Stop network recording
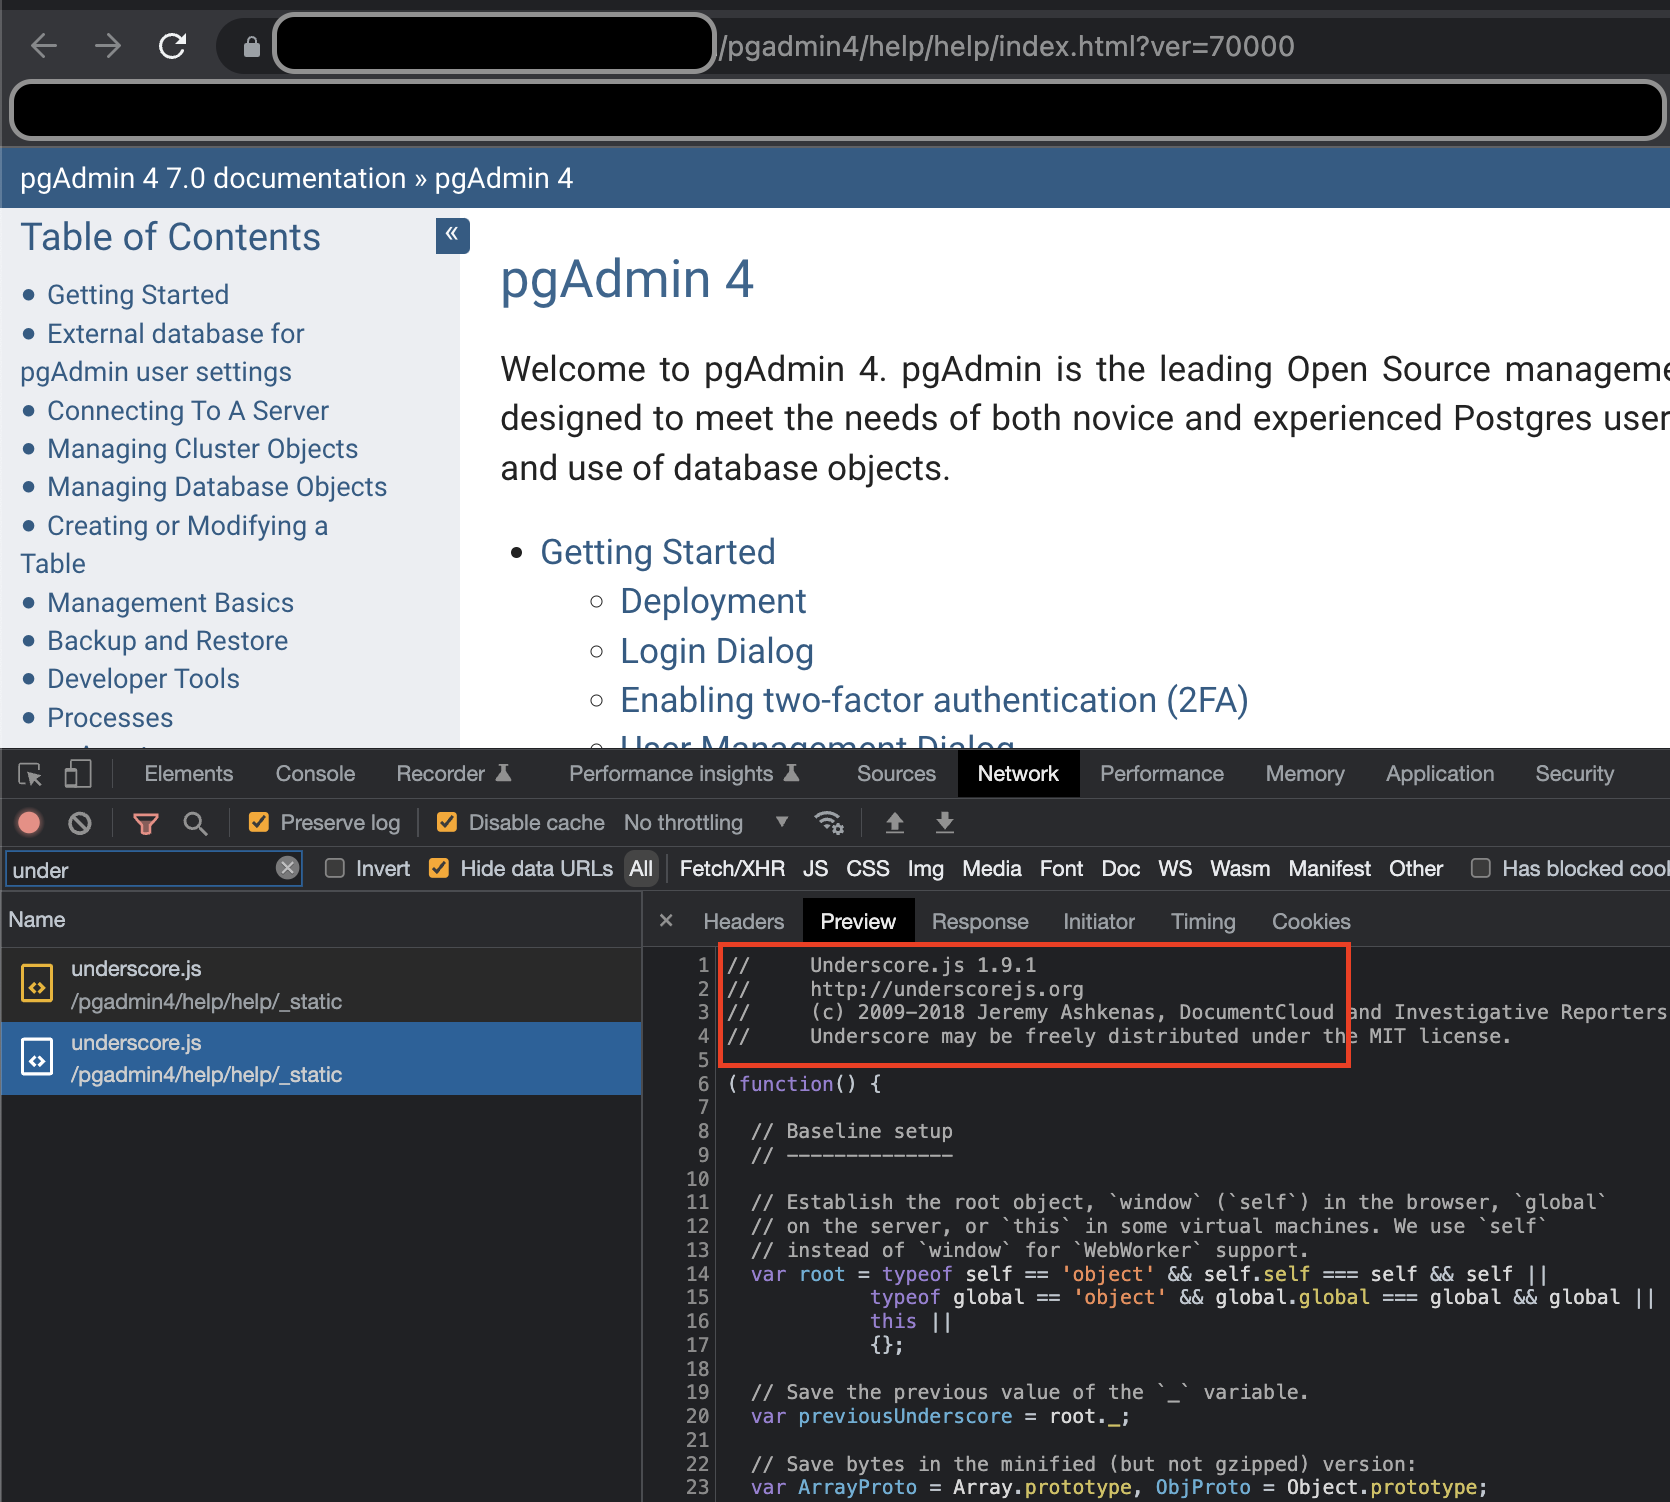Screen dimensions: 1670x1502 coord(29,822)
